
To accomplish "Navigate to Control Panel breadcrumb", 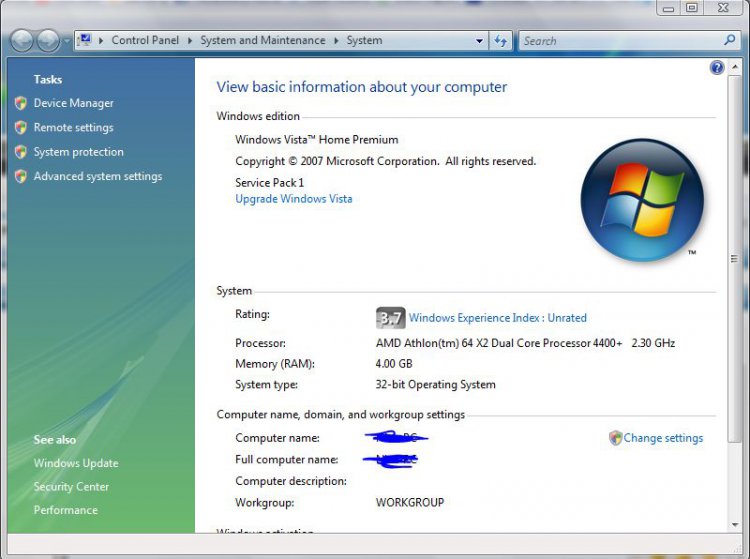I will (145, 40).
